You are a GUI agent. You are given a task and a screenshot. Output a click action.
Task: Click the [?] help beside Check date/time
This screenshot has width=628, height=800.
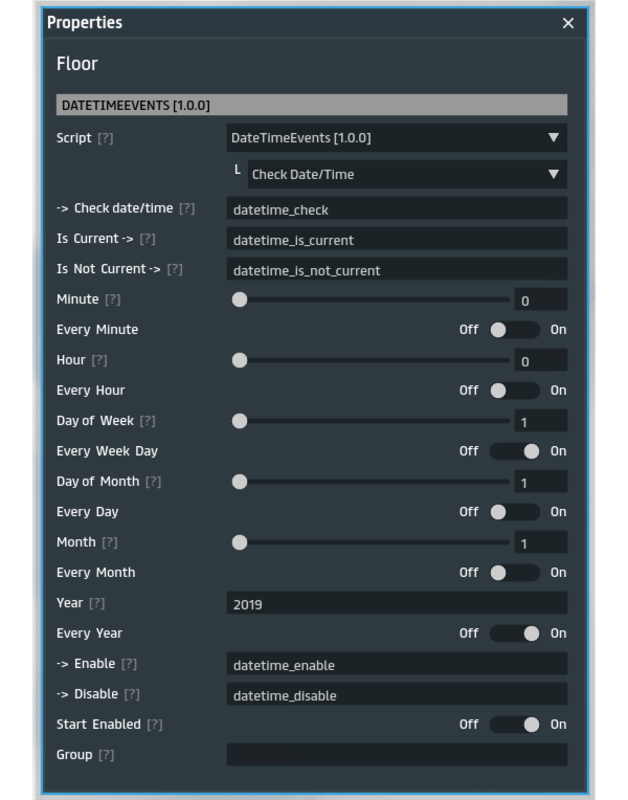186,209
